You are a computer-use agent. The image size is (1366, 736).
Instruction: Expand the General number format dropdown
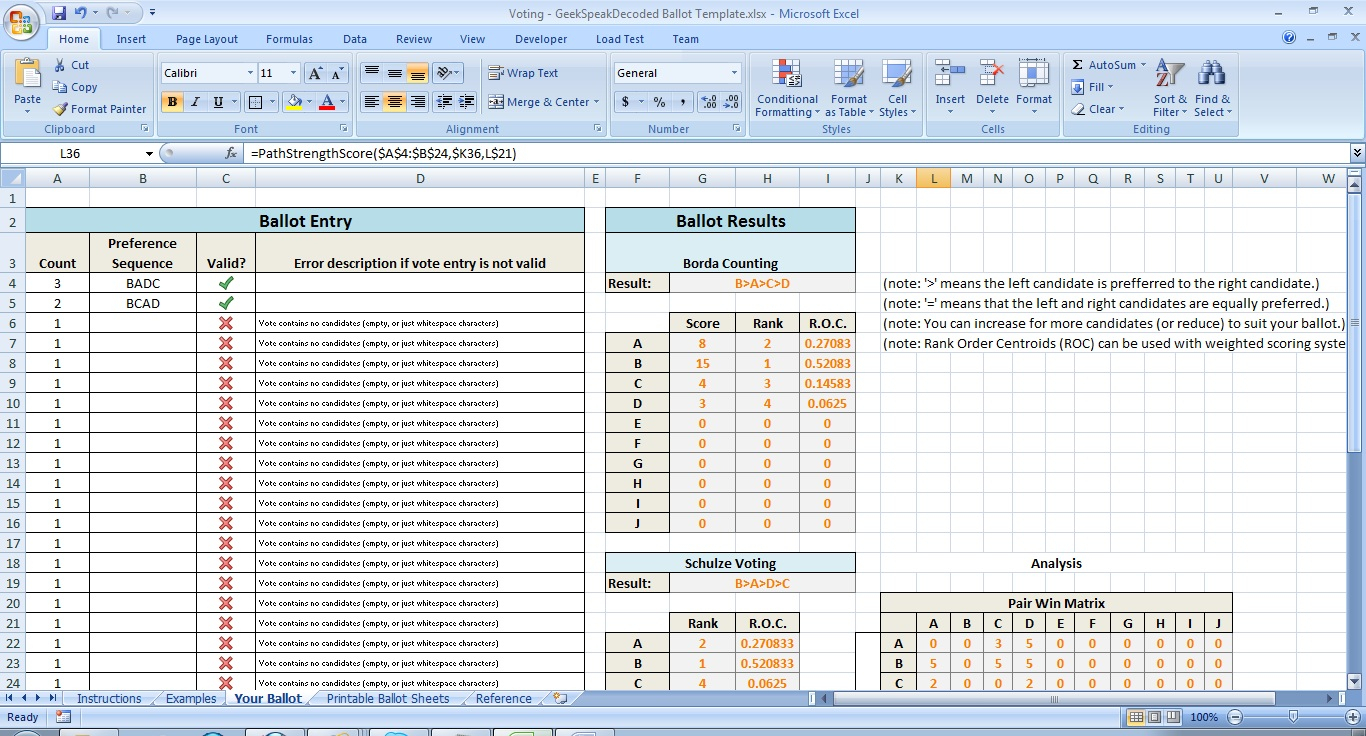tap(734, 73)
